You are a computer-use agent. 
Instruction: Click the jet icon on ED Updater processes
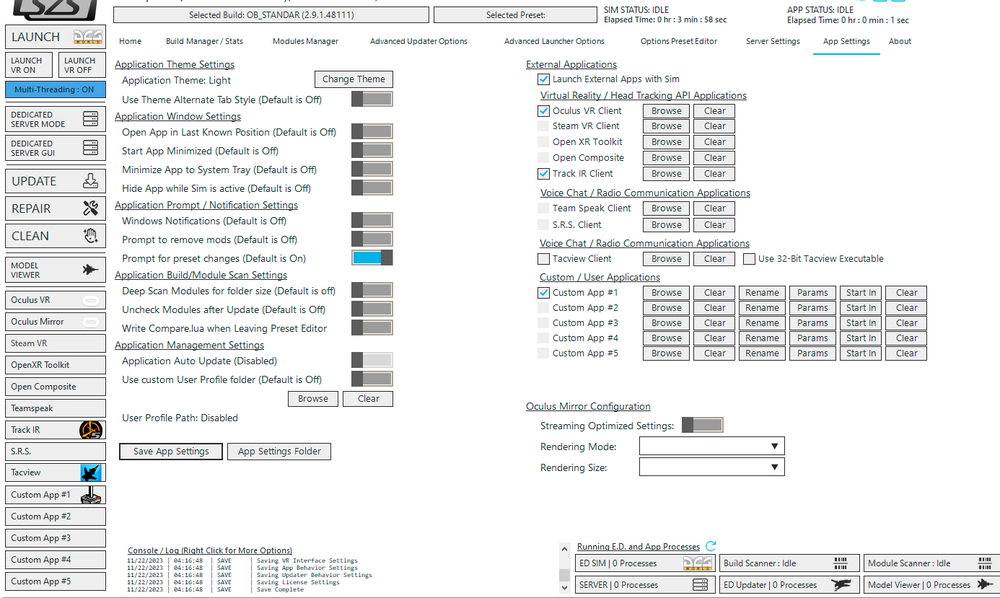pyautogui.click(x=841, y=585)
